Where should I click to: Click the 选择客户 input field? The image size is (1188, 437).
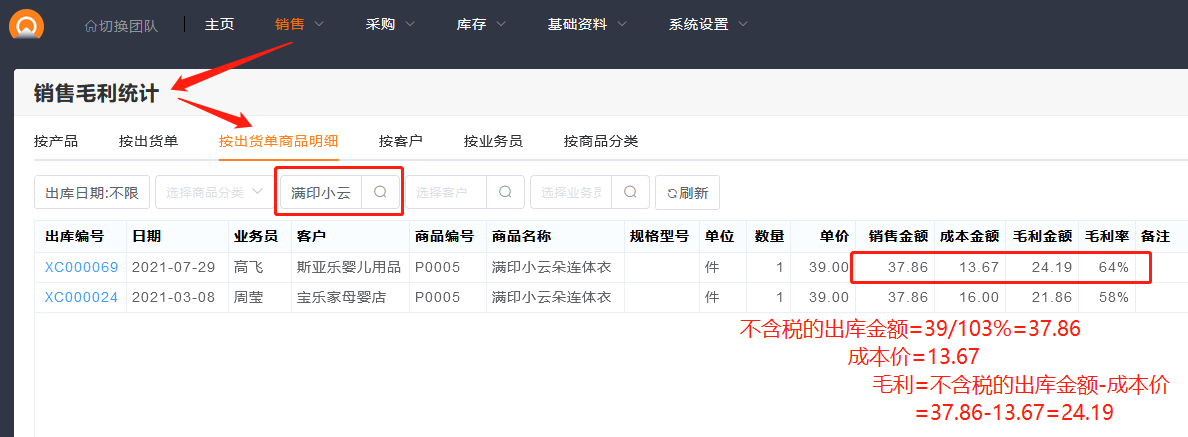click(x=447, y=192)
